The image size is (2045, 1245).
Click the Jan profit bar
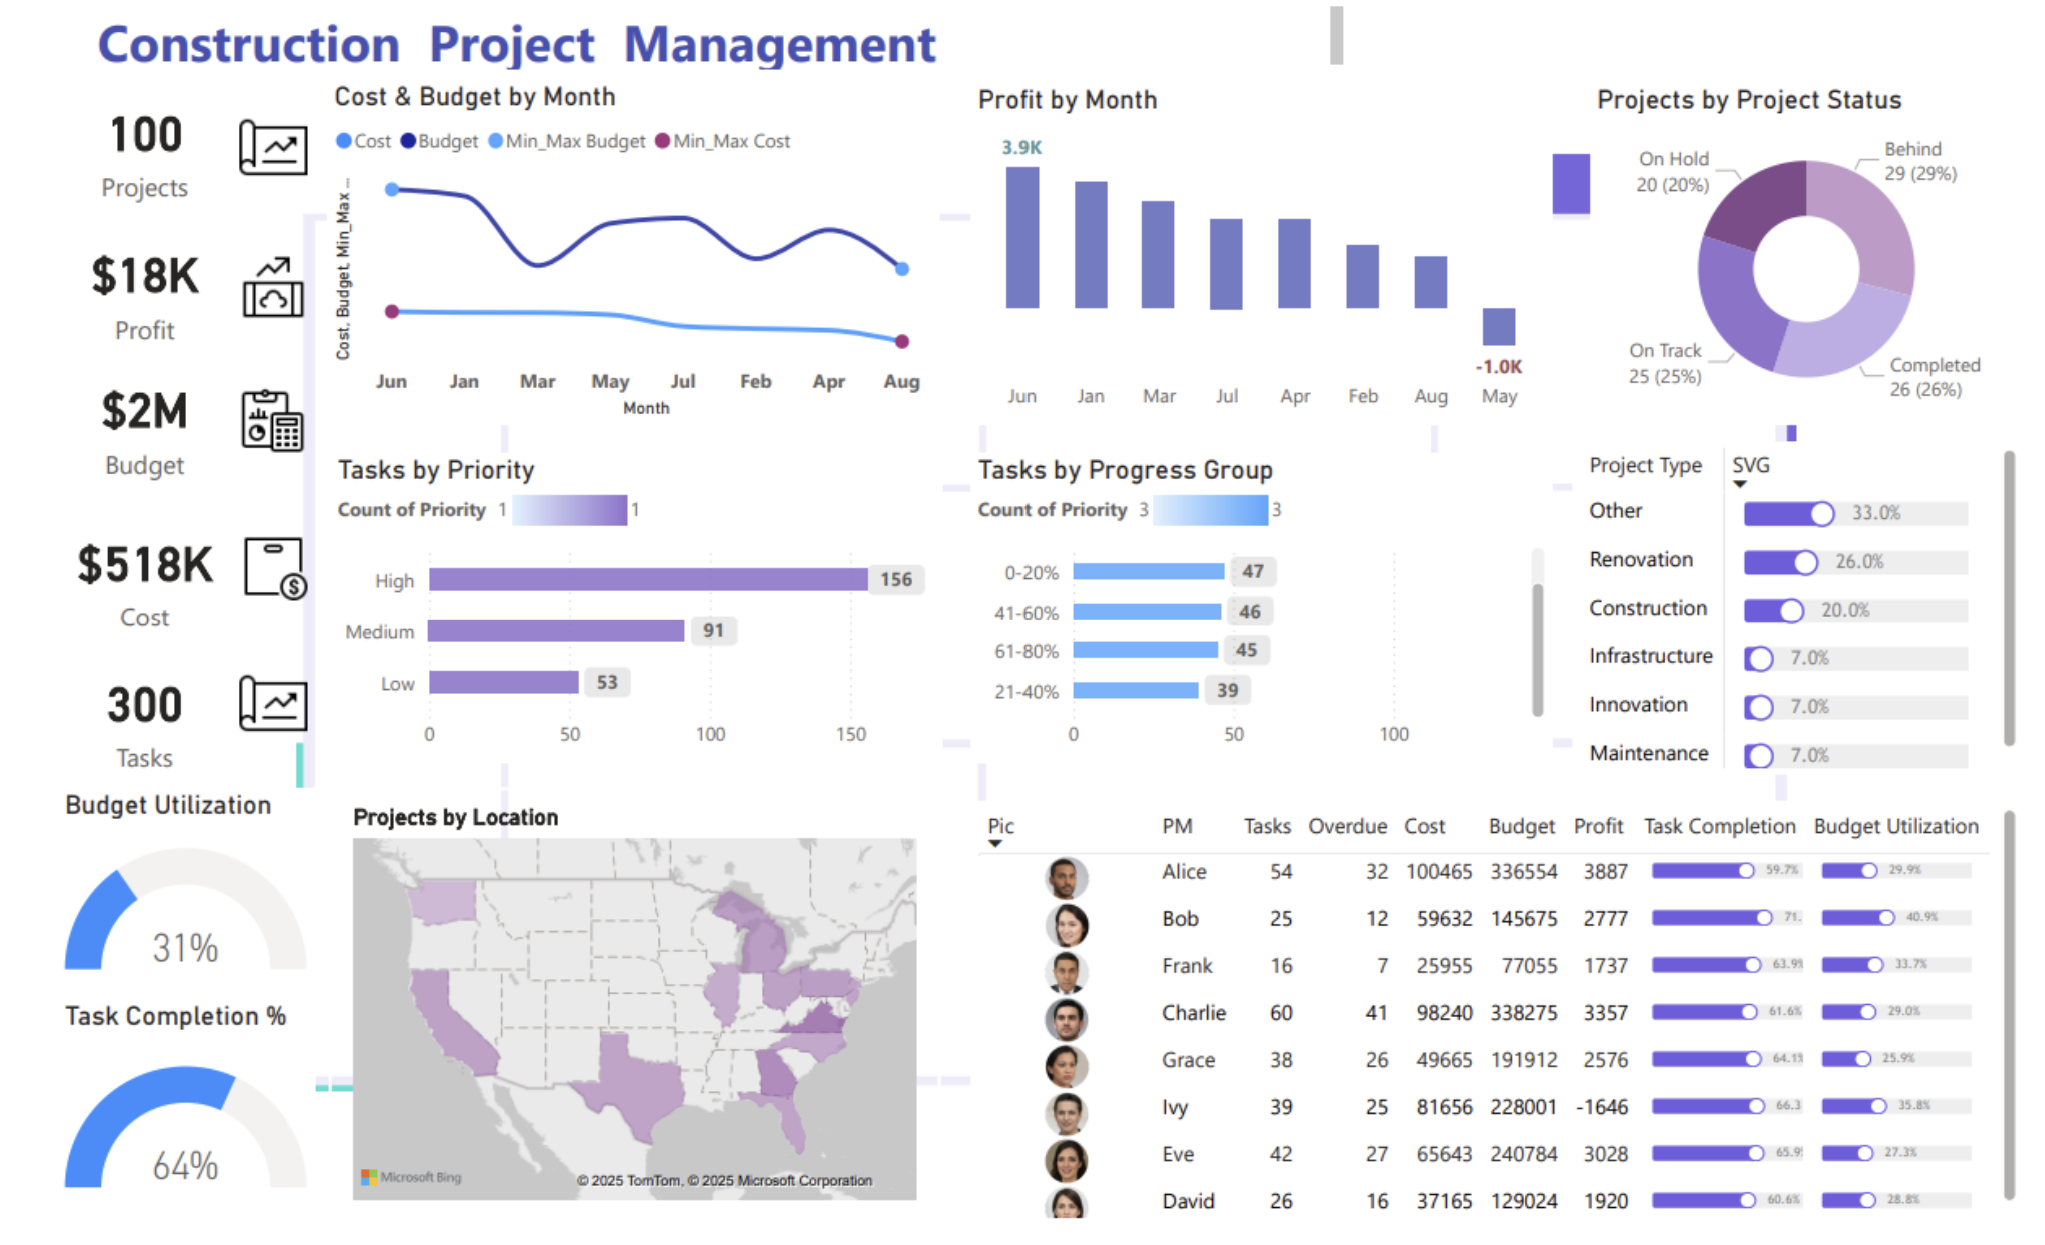(x=1091, y=244)
